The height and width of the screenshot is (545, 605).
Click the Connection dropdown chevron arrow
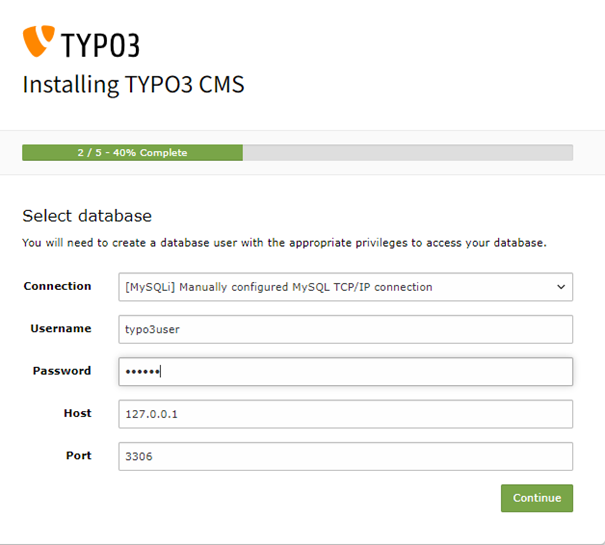tap(561, 287)
